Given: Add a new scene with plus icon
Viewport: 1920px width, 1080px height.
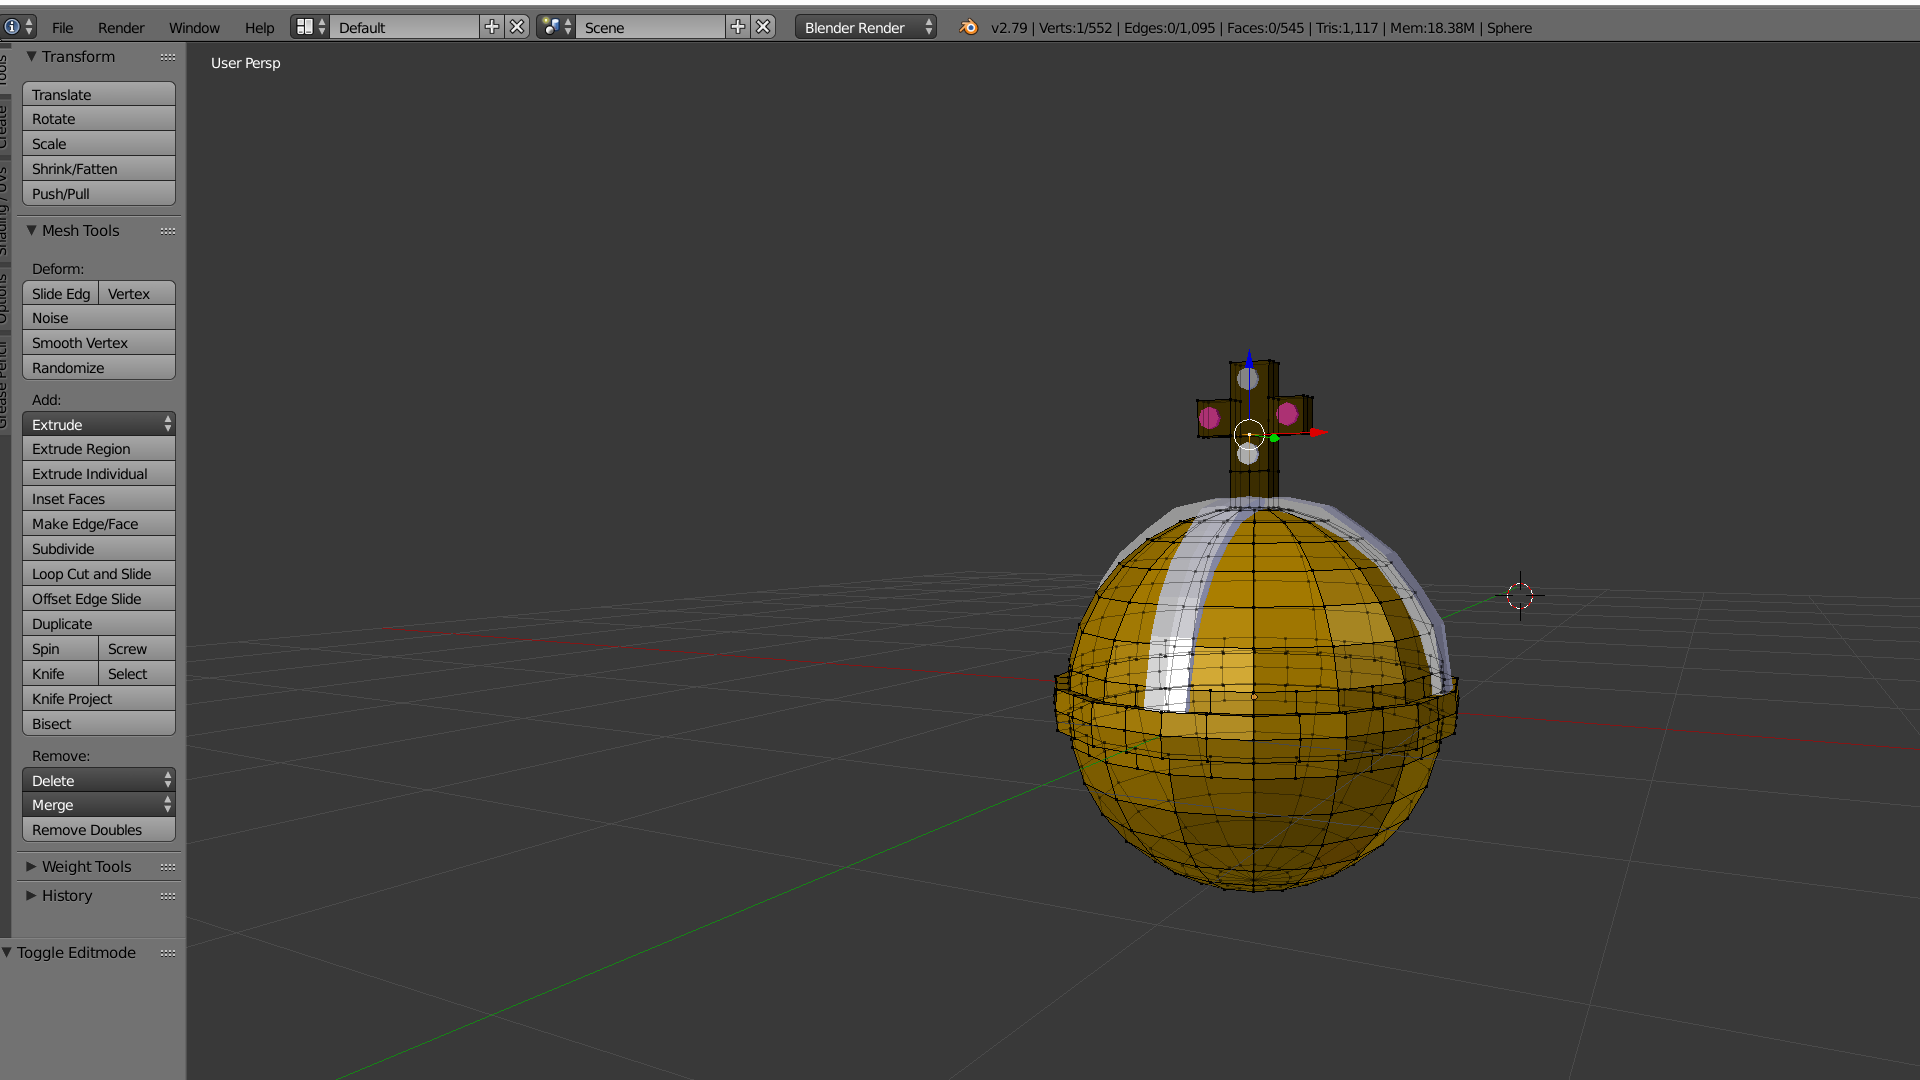Looking at the screenshot, I should [738, 27].
